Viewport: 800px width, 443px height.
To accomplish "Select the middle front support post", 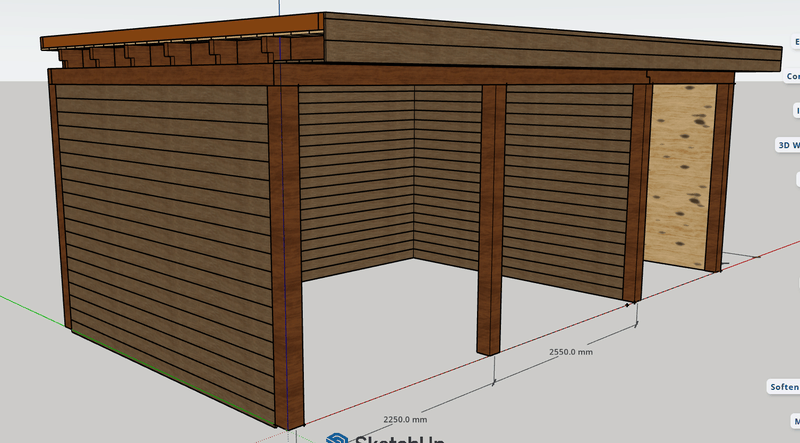I will [x=492, y=219].
